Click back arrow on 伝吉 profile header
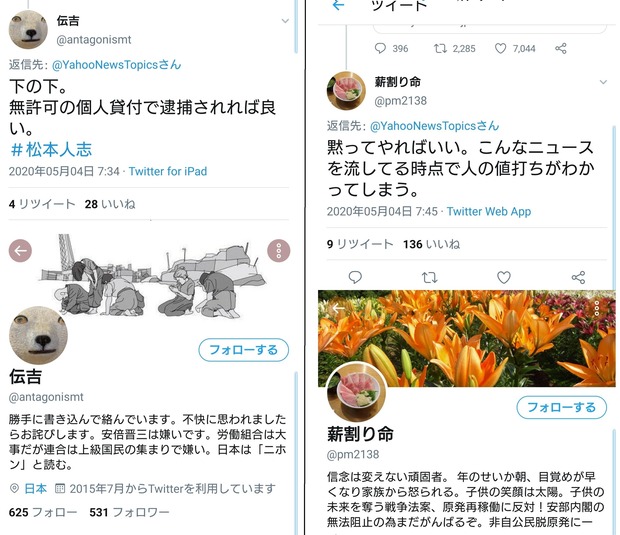Screen dimensions: 620x535 [20, 250]
